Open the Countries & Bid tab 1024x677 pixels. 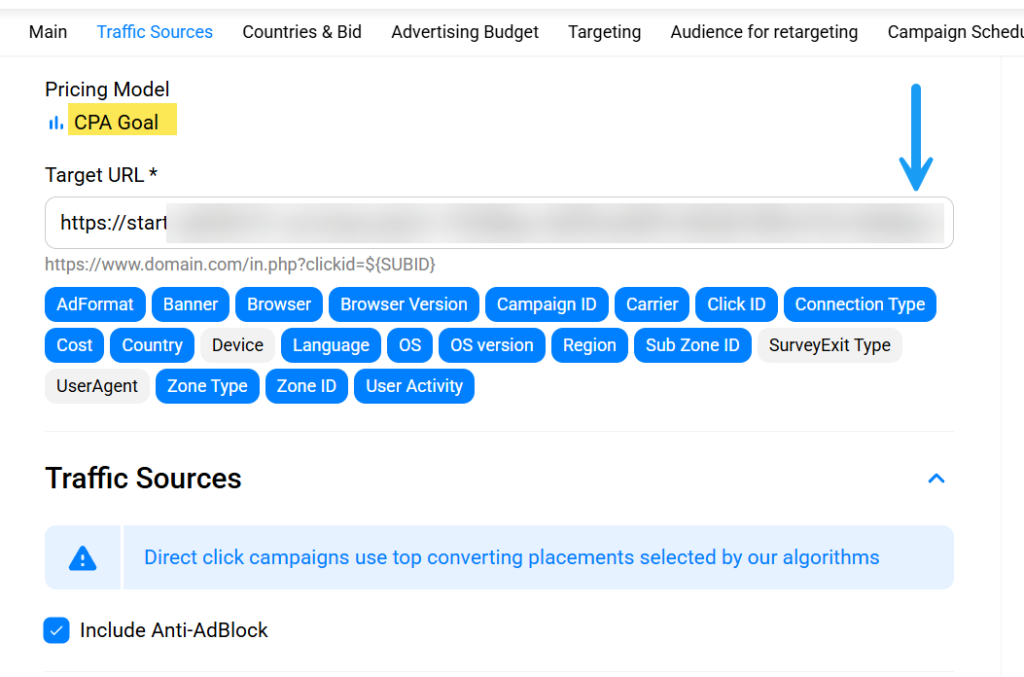302,31
